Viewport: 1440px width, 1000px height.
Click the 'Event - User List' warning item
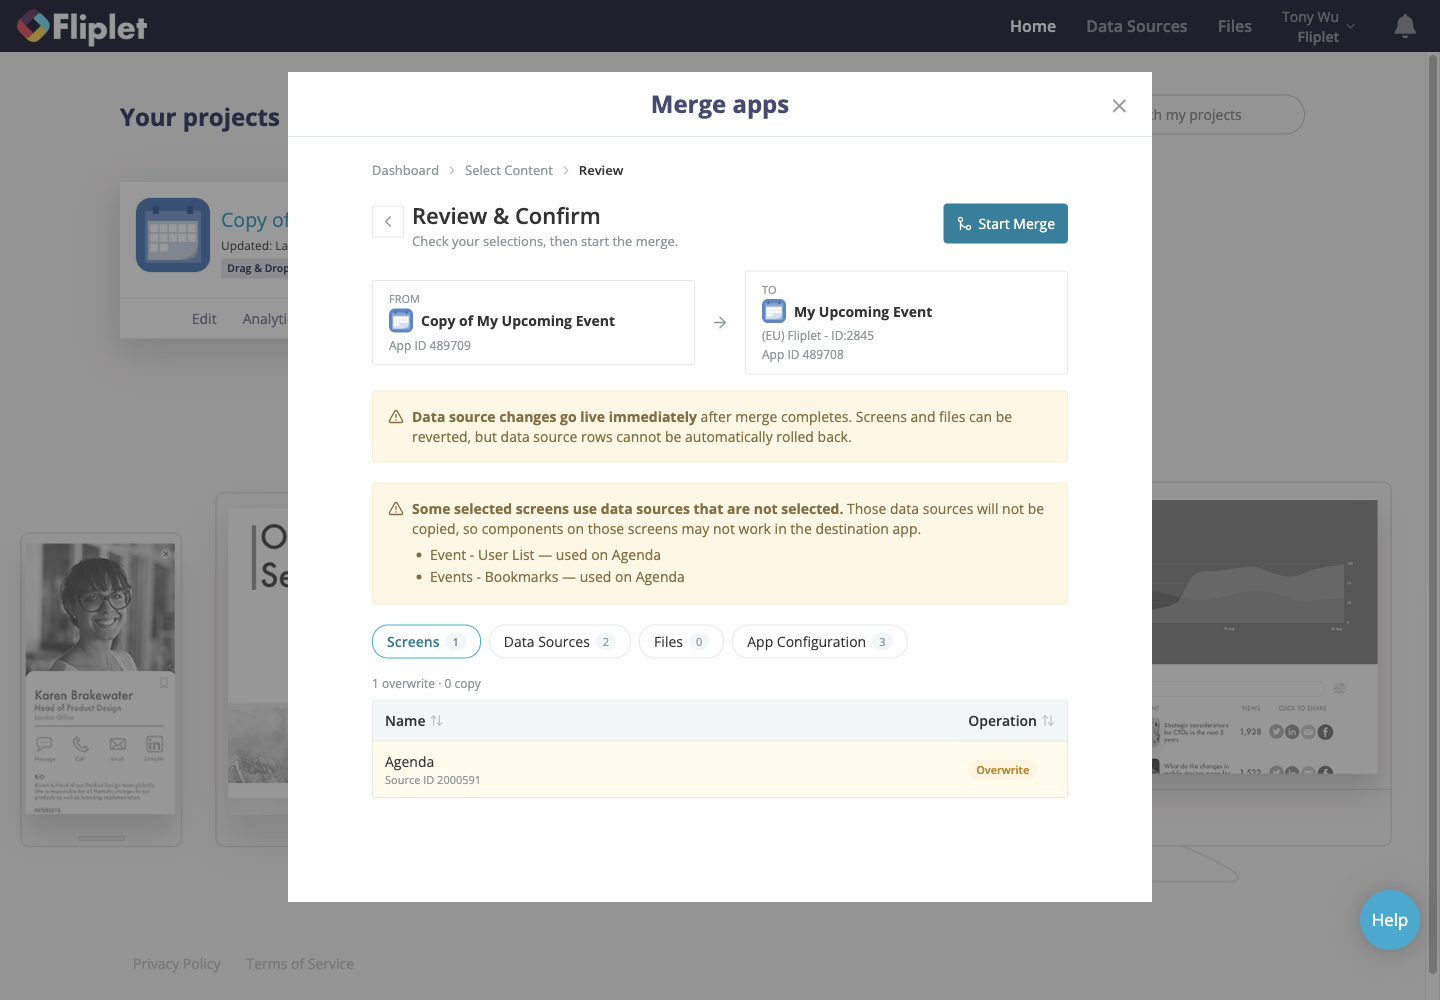click(x=545, y=555)
